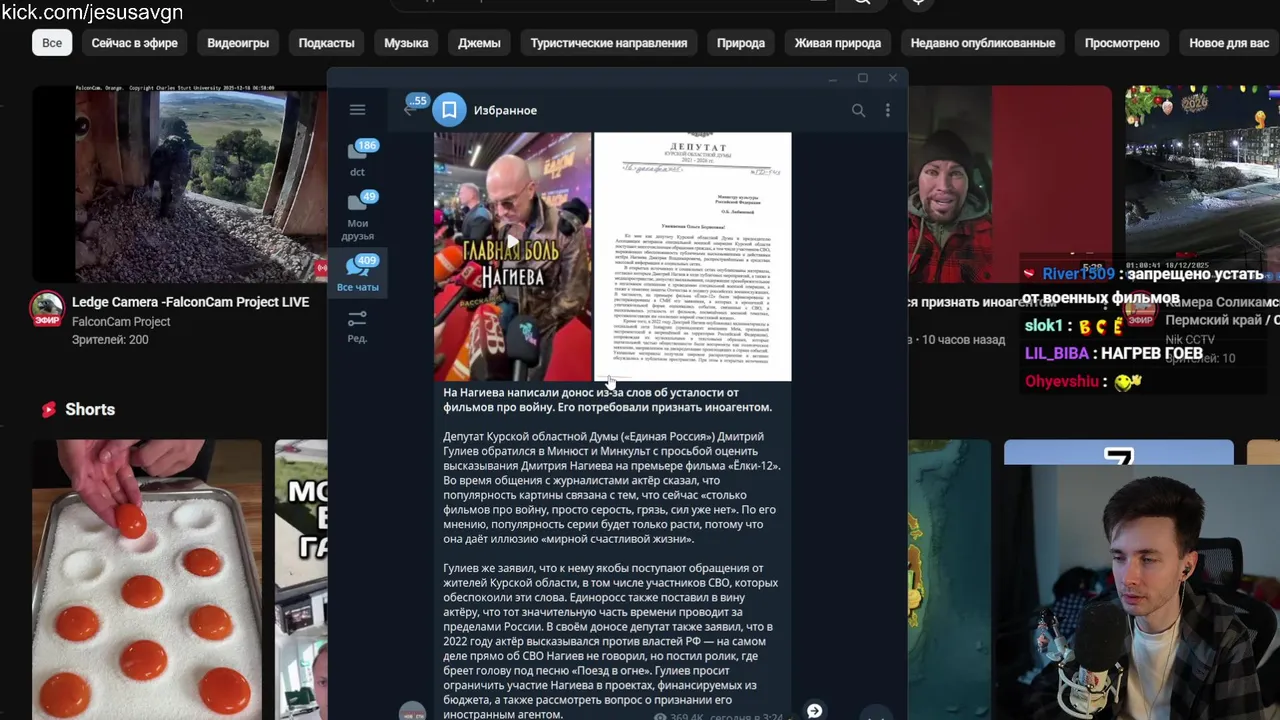Open the three-dot chat options menu
The width and height of the screenshot is (1280, 720).
coord(887,110)
